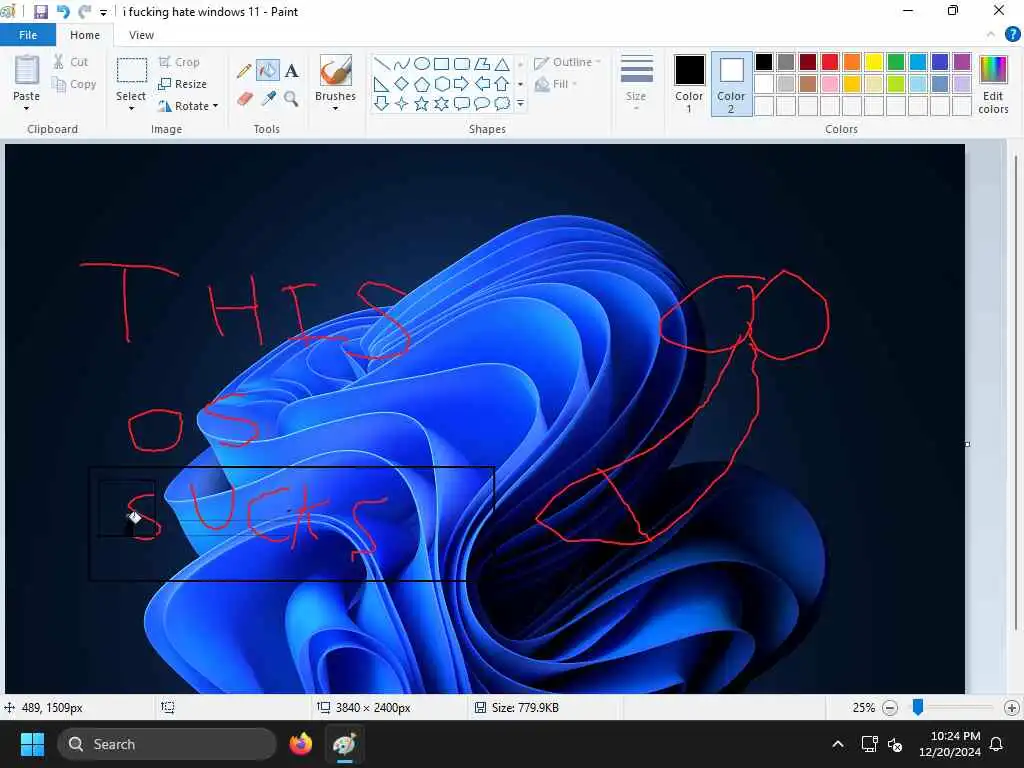Open the Windows Start menu

click(32, 744)
